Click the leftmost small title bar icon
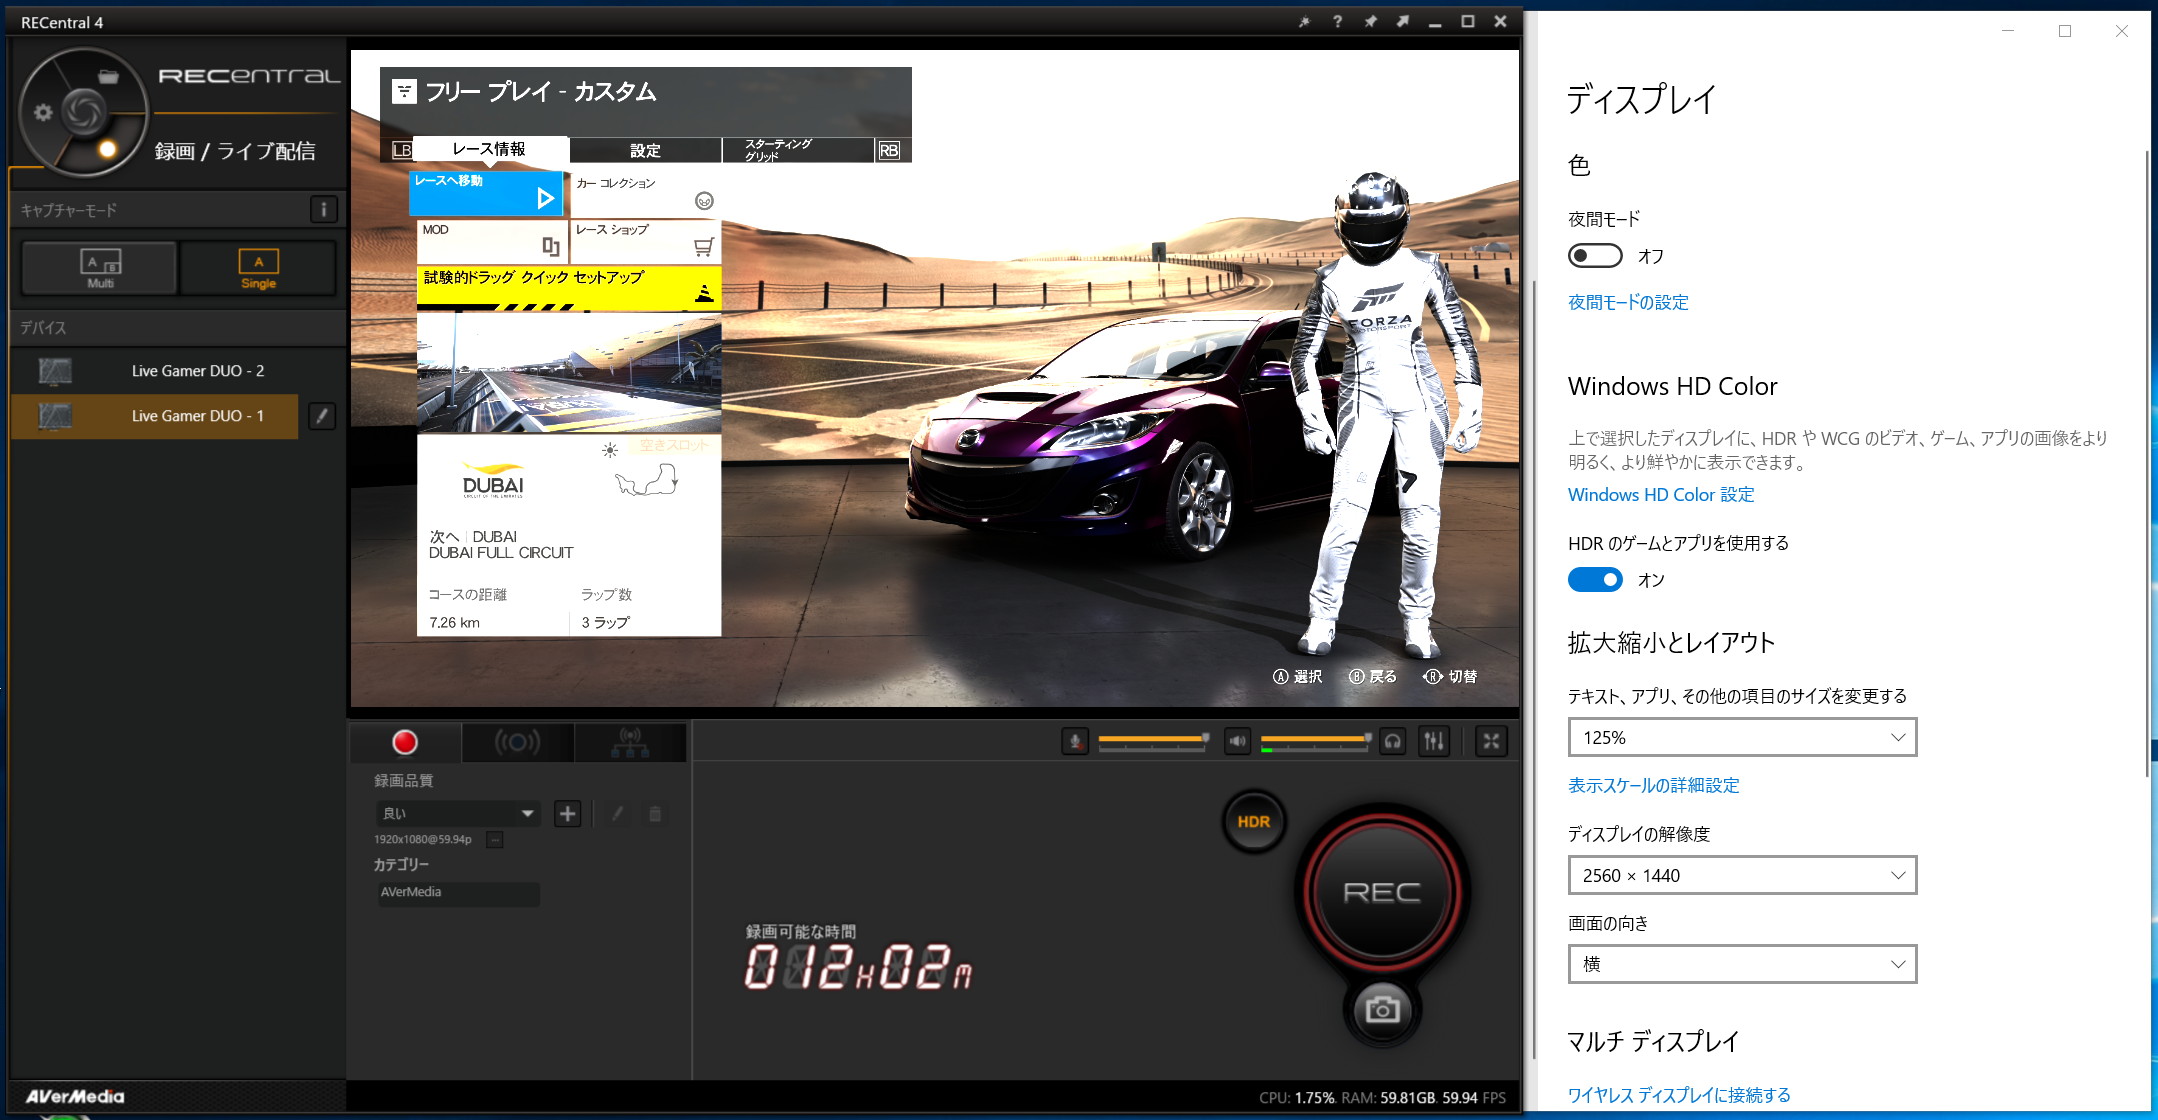Image resolution: width=2158 pixels, height=1120 pixels. 1304,21
